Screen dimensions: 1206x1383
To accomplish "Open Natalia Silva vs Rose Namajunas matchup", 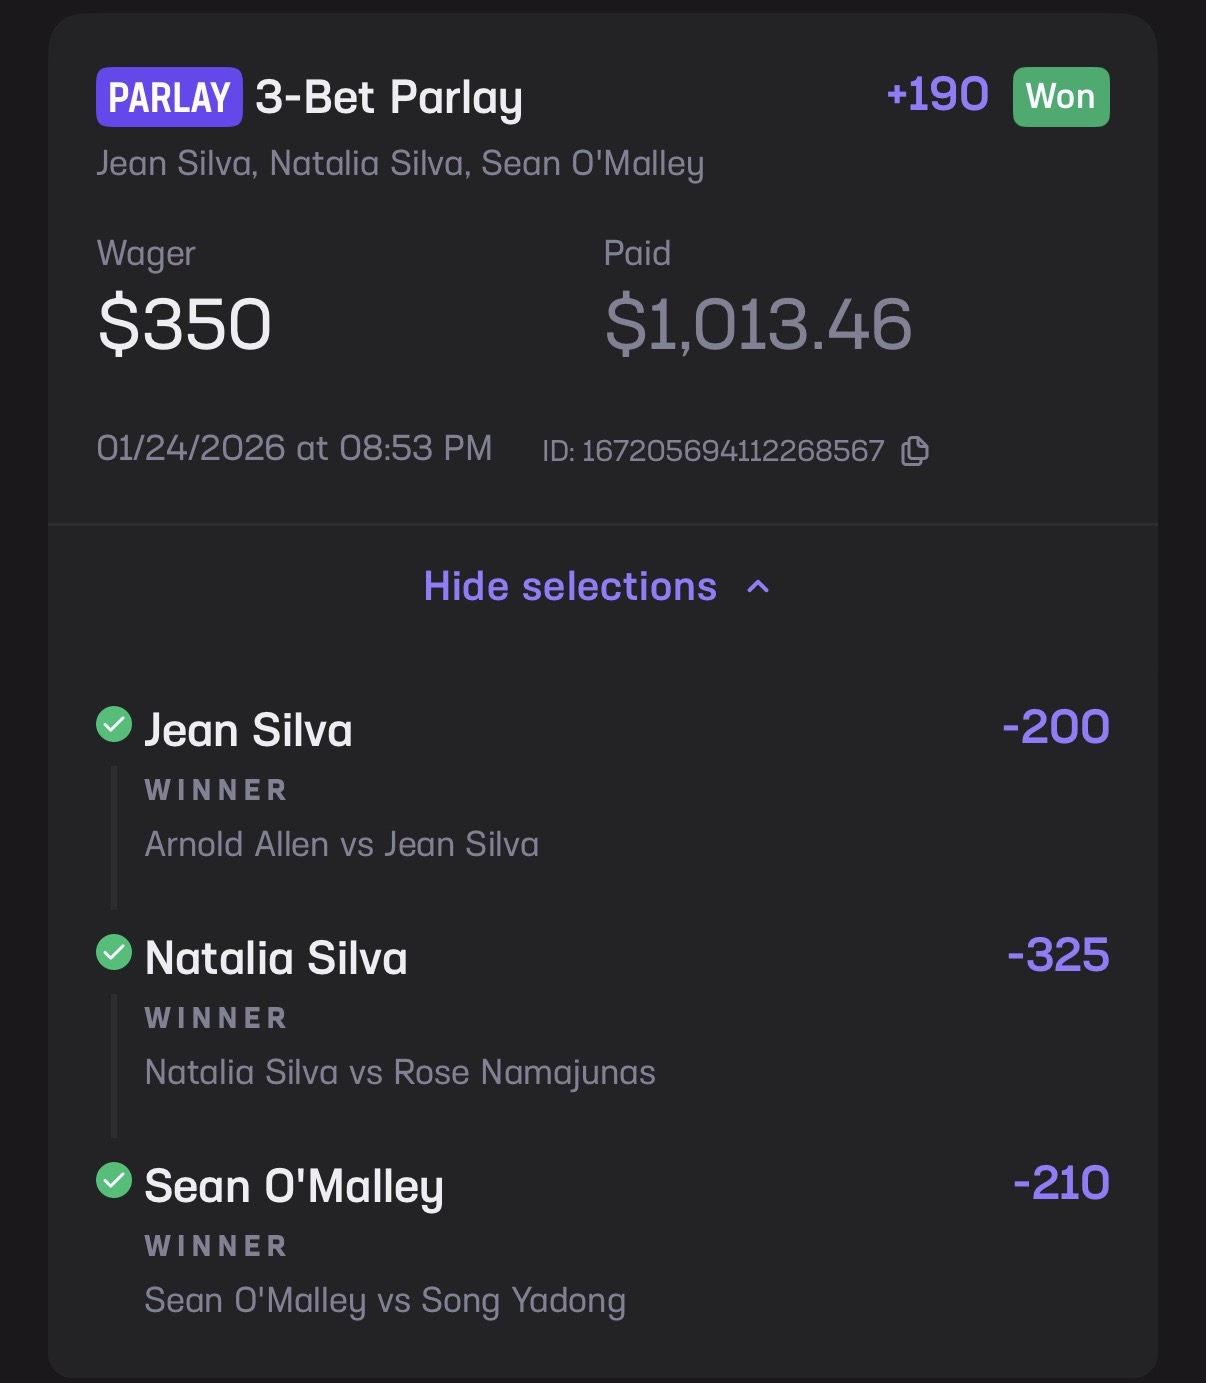I will click(400, 1072).
